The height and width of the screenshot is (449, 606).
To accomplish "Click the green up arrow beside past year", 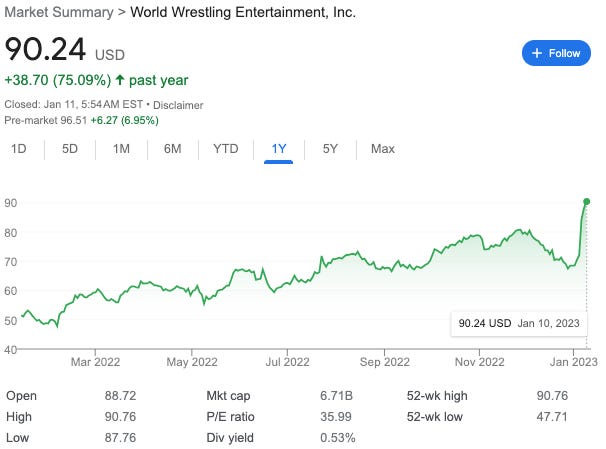I will tap(120, 80).
